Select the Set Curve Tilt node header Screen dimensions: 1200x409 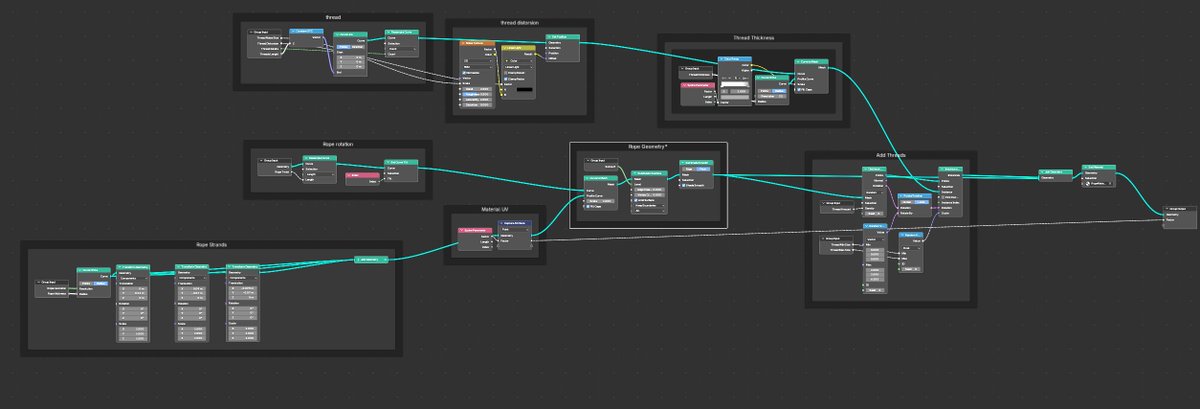pyautogui.click(x=401, y=162)
